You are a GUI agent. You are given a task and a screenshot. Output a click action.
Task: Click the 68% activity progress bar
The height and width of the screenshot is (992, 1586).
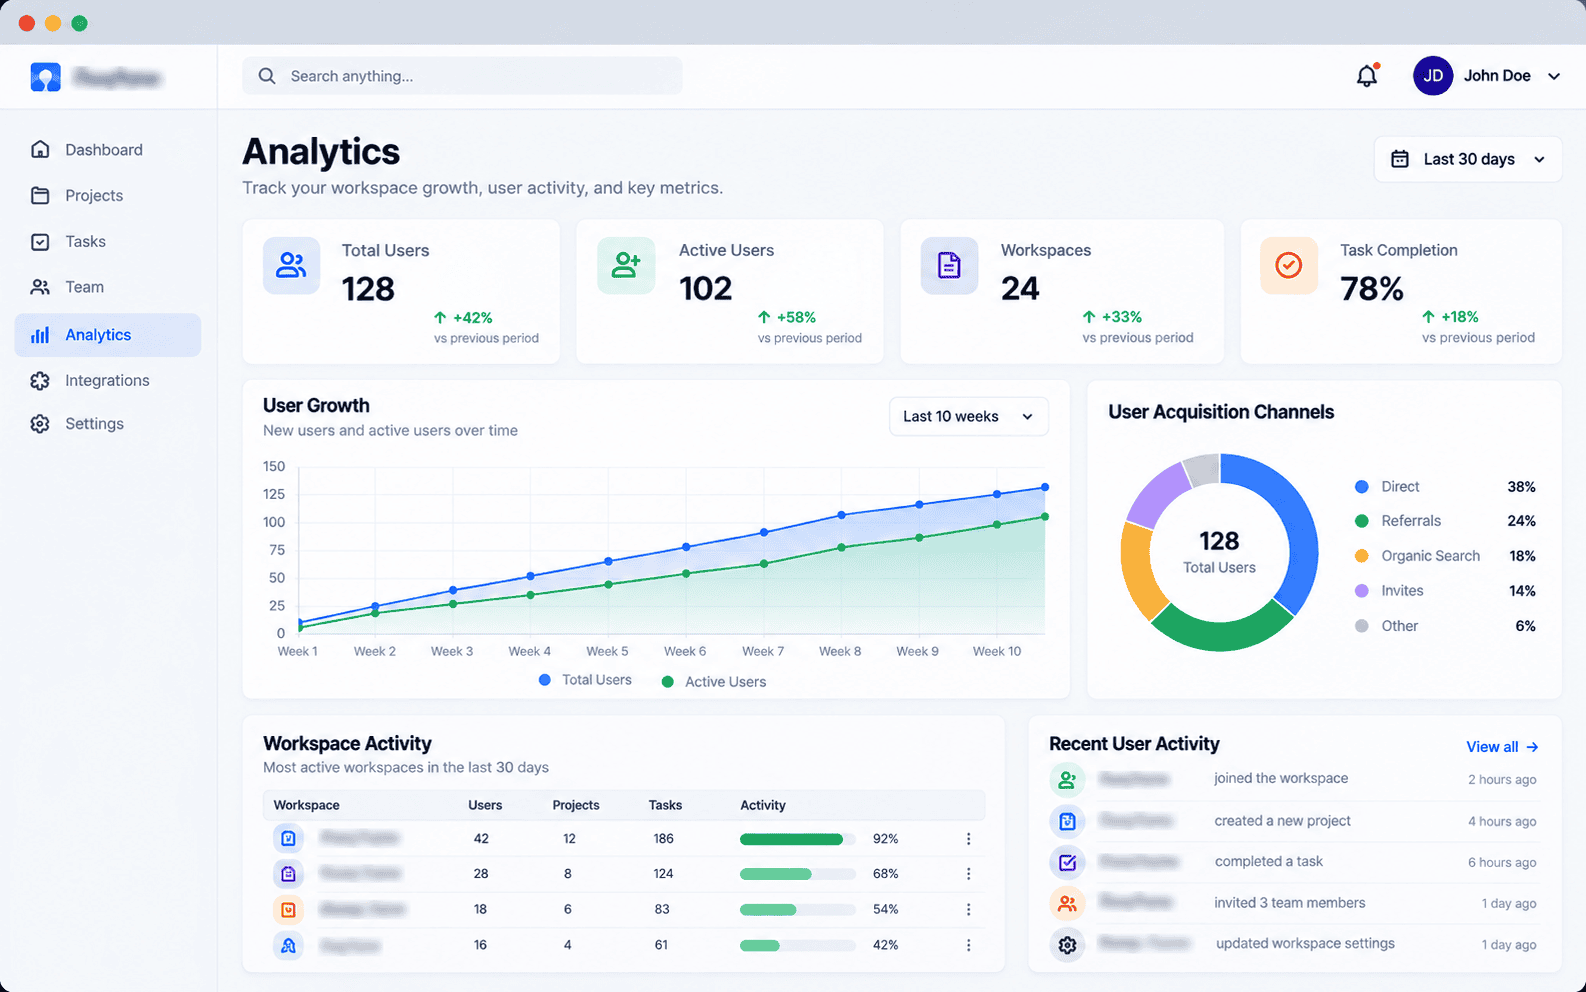(x=797, y=874)
